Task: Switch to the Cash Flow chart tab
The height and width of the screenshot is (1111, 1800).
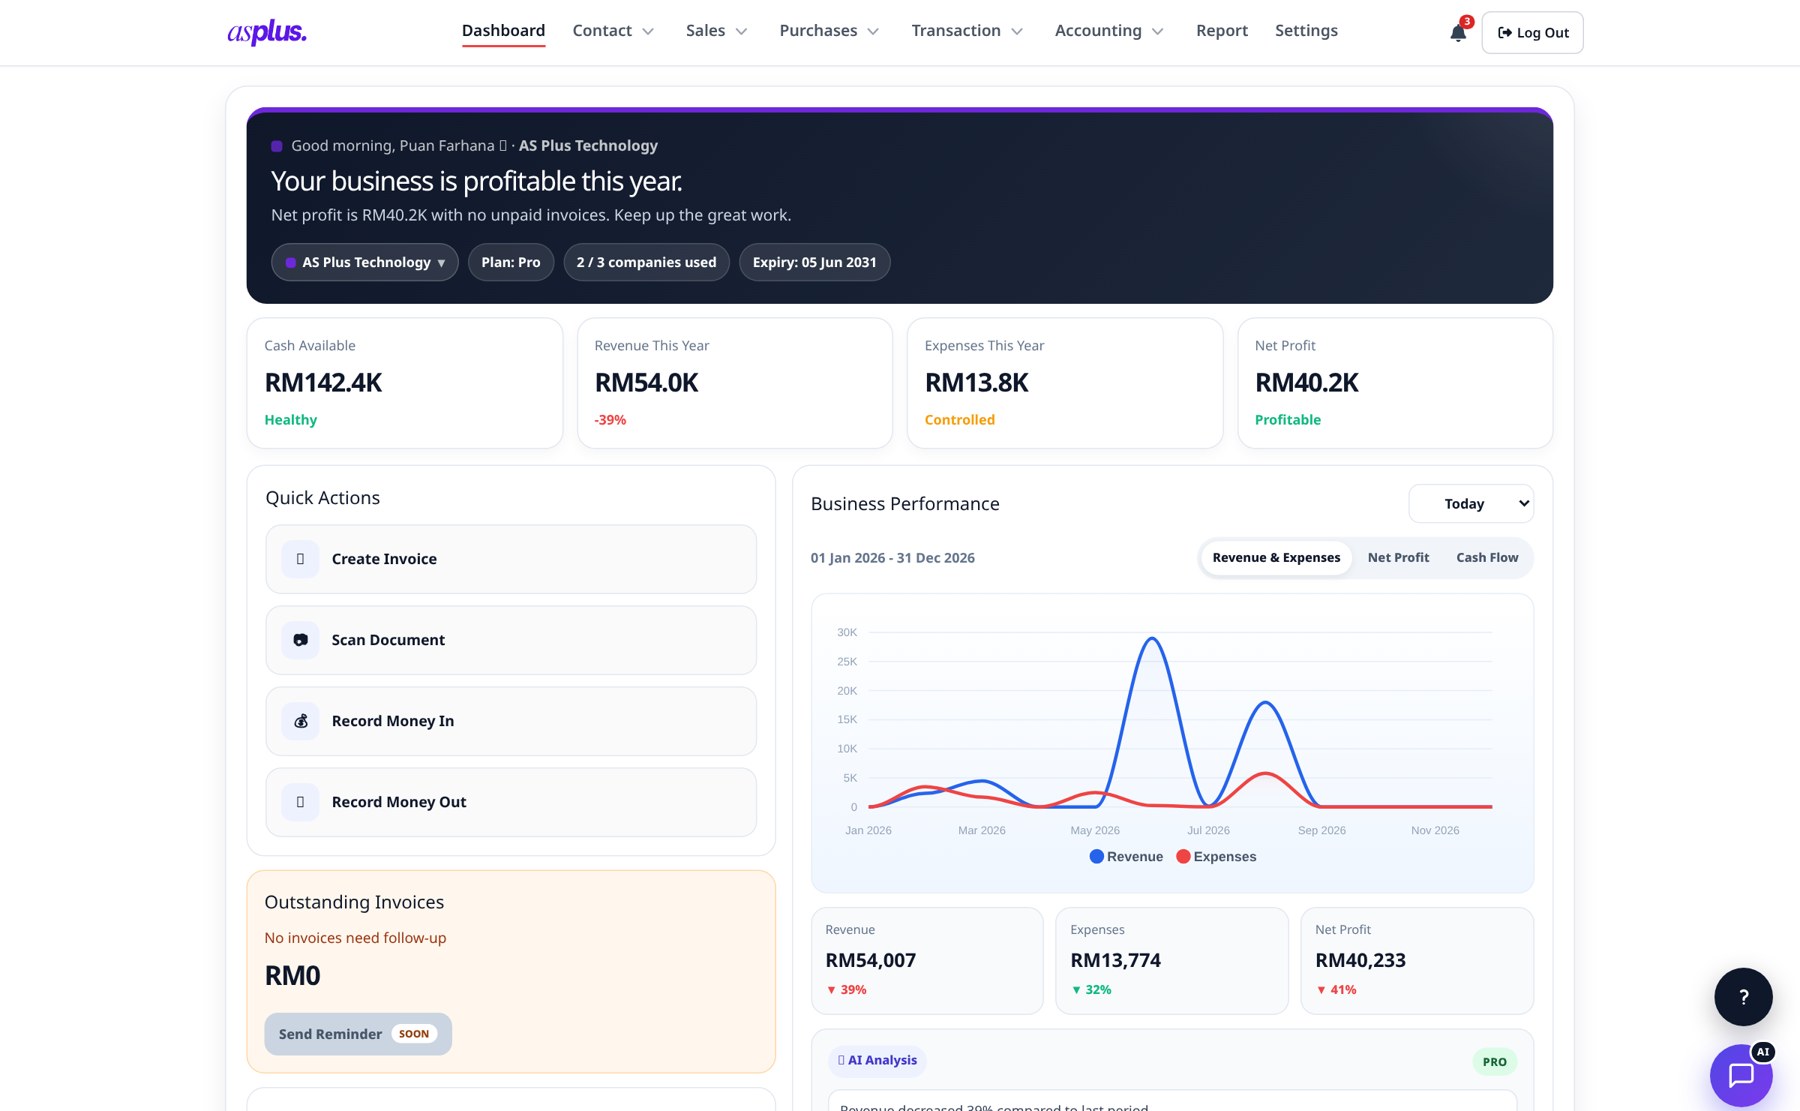Action: 1487,558
